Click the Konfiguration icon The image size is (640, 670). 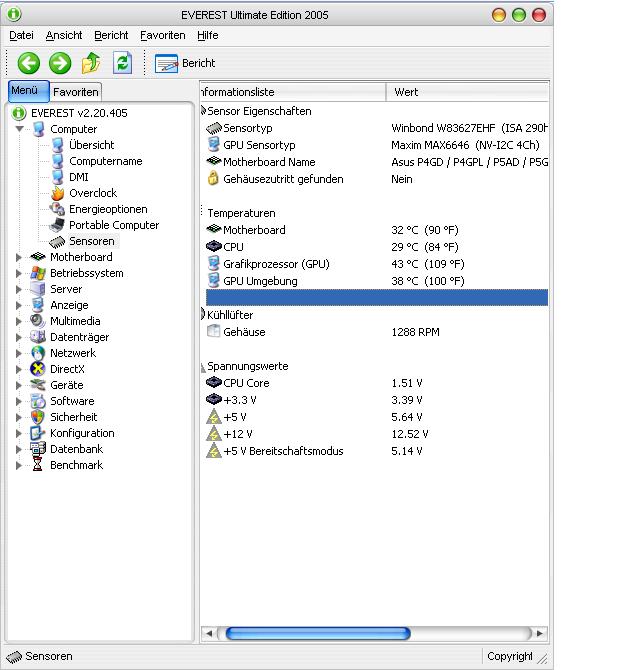click(x=38, y=433)
